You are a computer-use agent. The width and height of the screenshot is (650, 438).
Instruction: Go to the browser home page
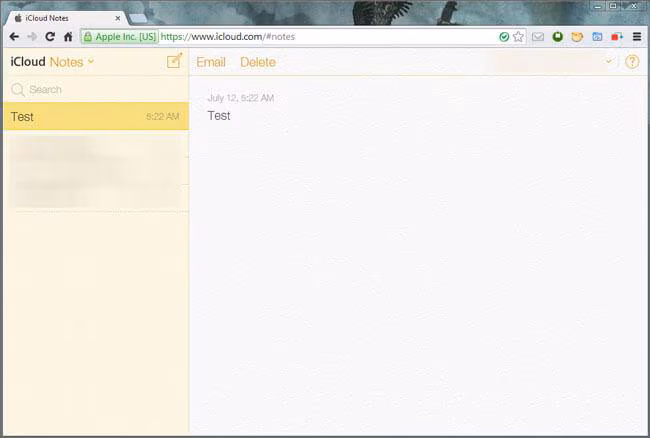[x=68, y=37]
